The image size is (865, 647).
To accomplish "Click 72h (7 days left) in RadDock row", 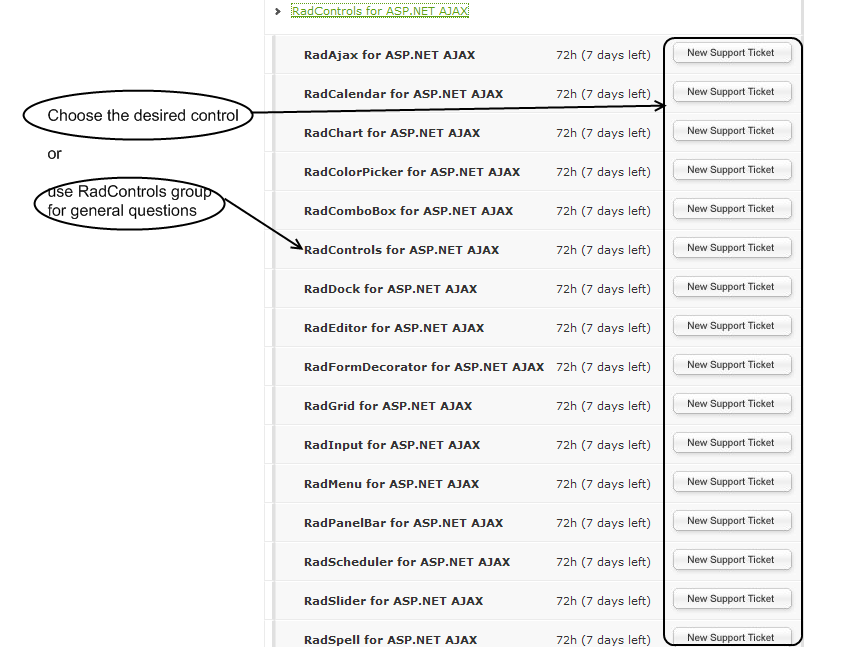I will (x=604, y=289).
